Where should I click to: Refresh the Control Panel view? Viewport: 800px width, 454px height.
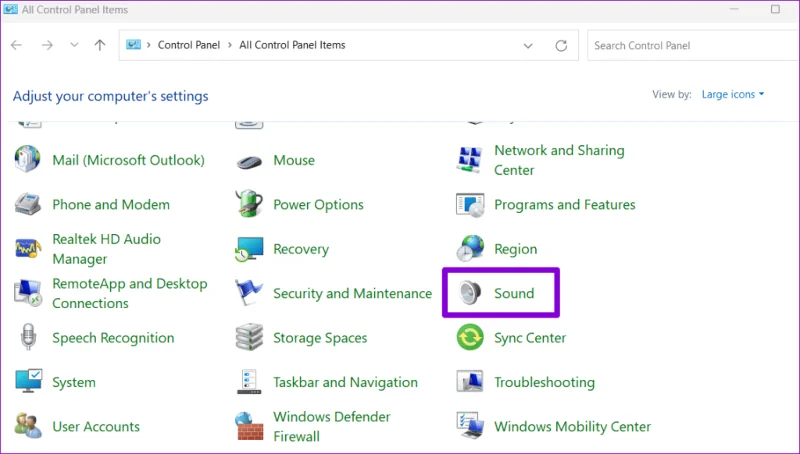[561, 45]
